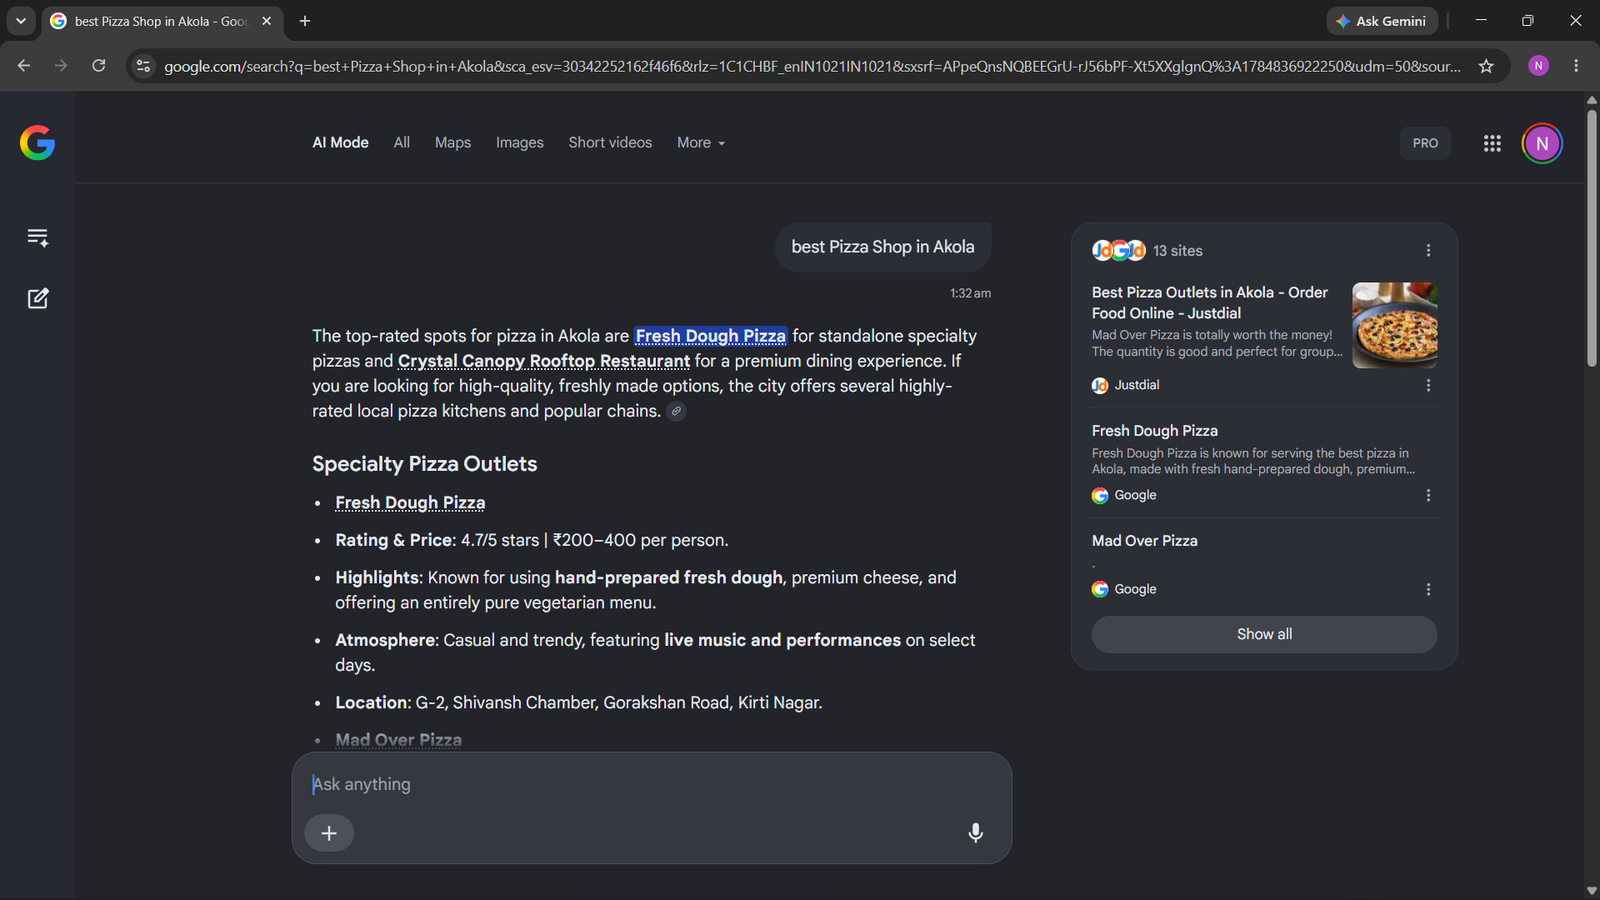Open Google account avatar on page
The image size is (1600, 900).
1542,143
